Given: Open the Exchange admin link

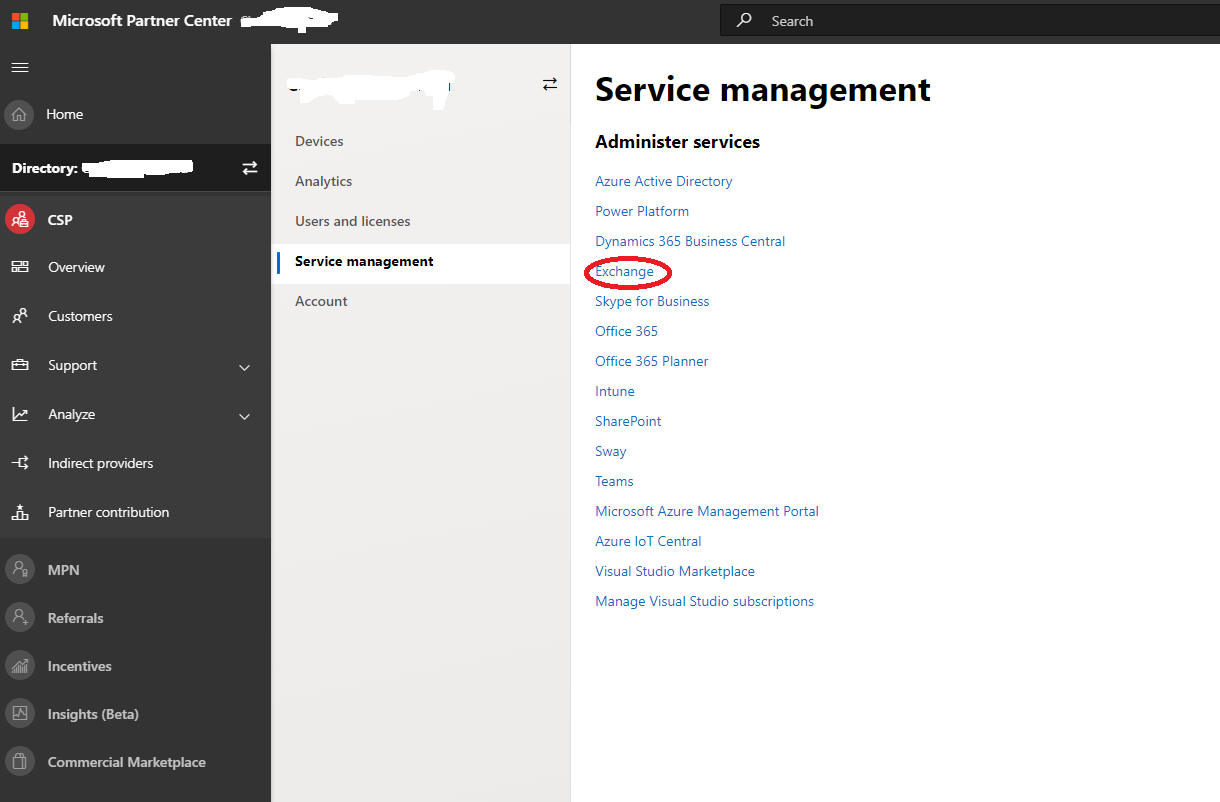Looking at the screenshot, I should click(624, 271).
